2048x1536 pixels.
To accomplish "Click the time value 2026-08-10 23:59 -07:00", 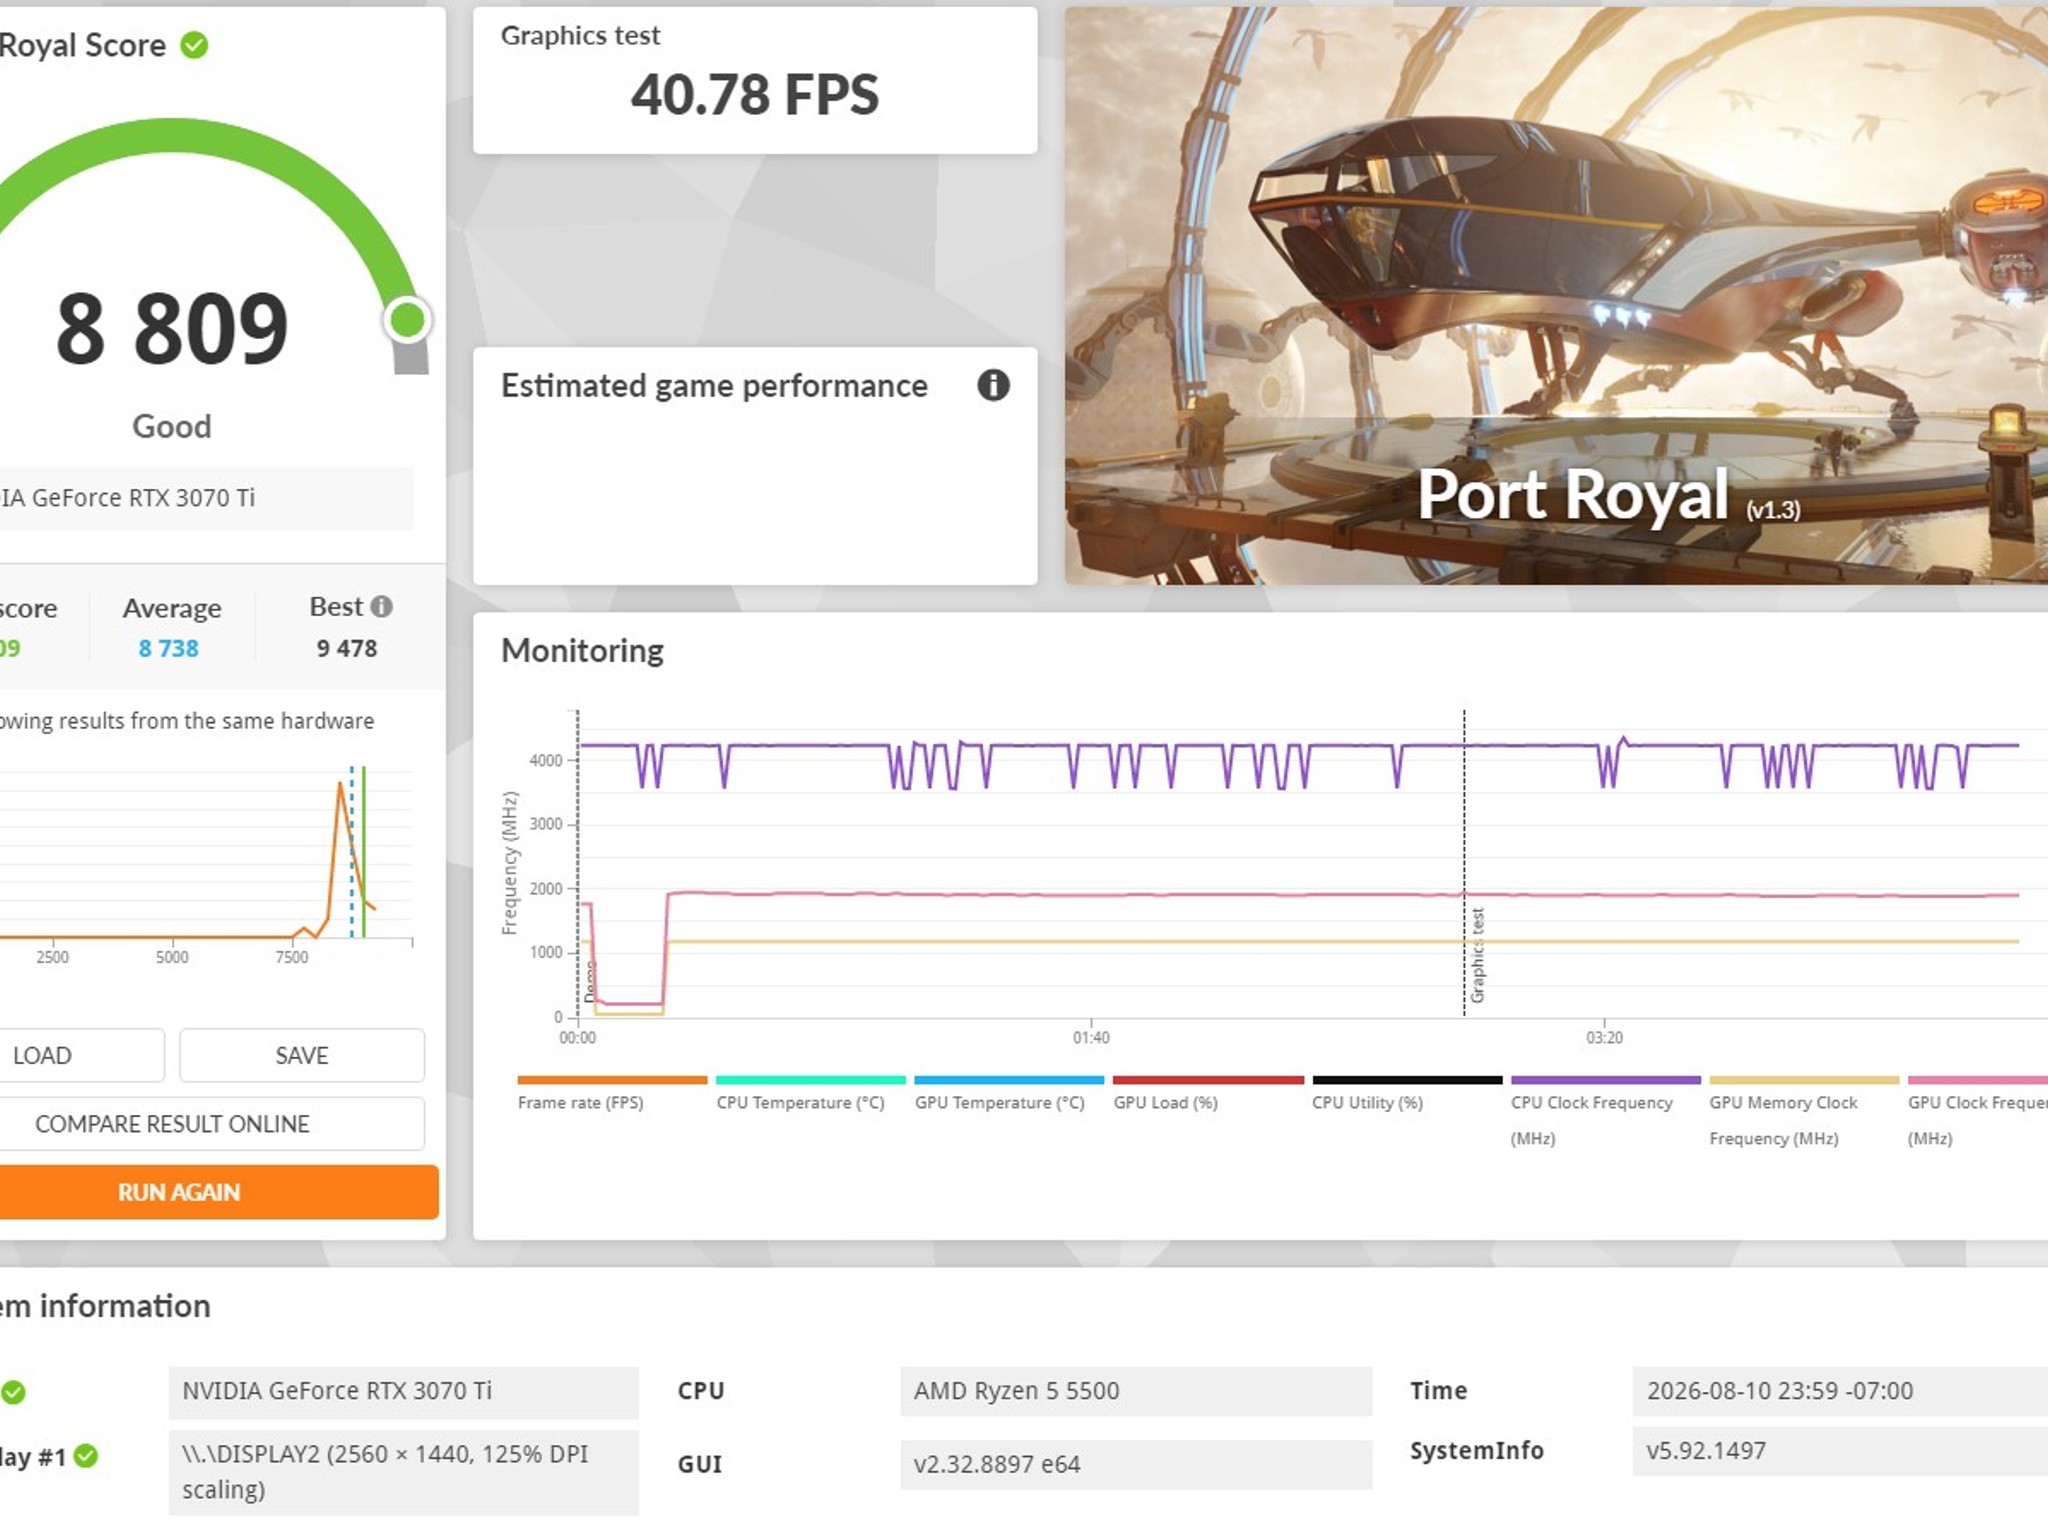I will (x=1840, y=1391).
